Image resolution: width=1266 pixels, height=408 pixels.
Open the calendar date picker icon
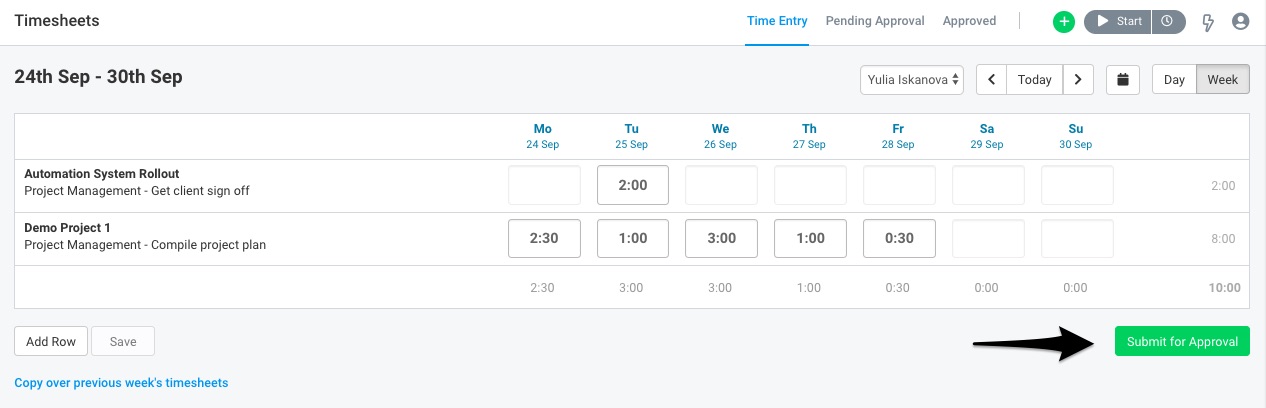1123,80
